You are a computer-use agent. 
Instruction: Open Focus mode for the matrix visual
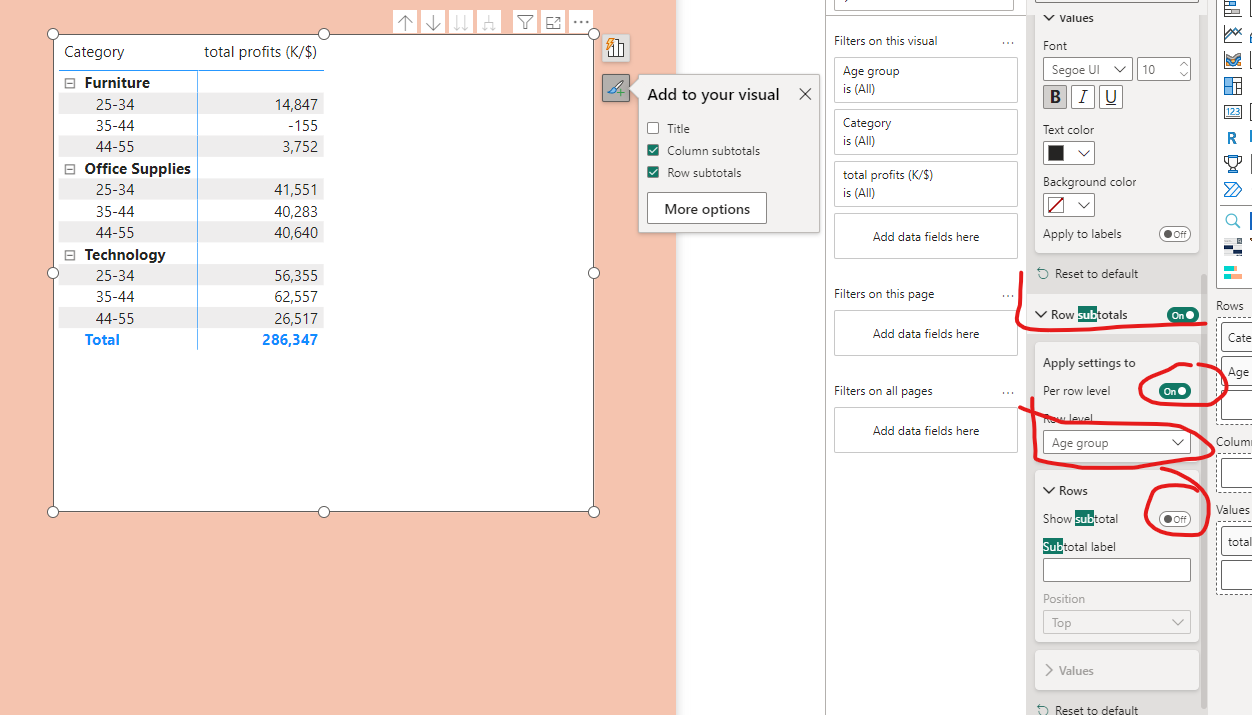[553, 22]
